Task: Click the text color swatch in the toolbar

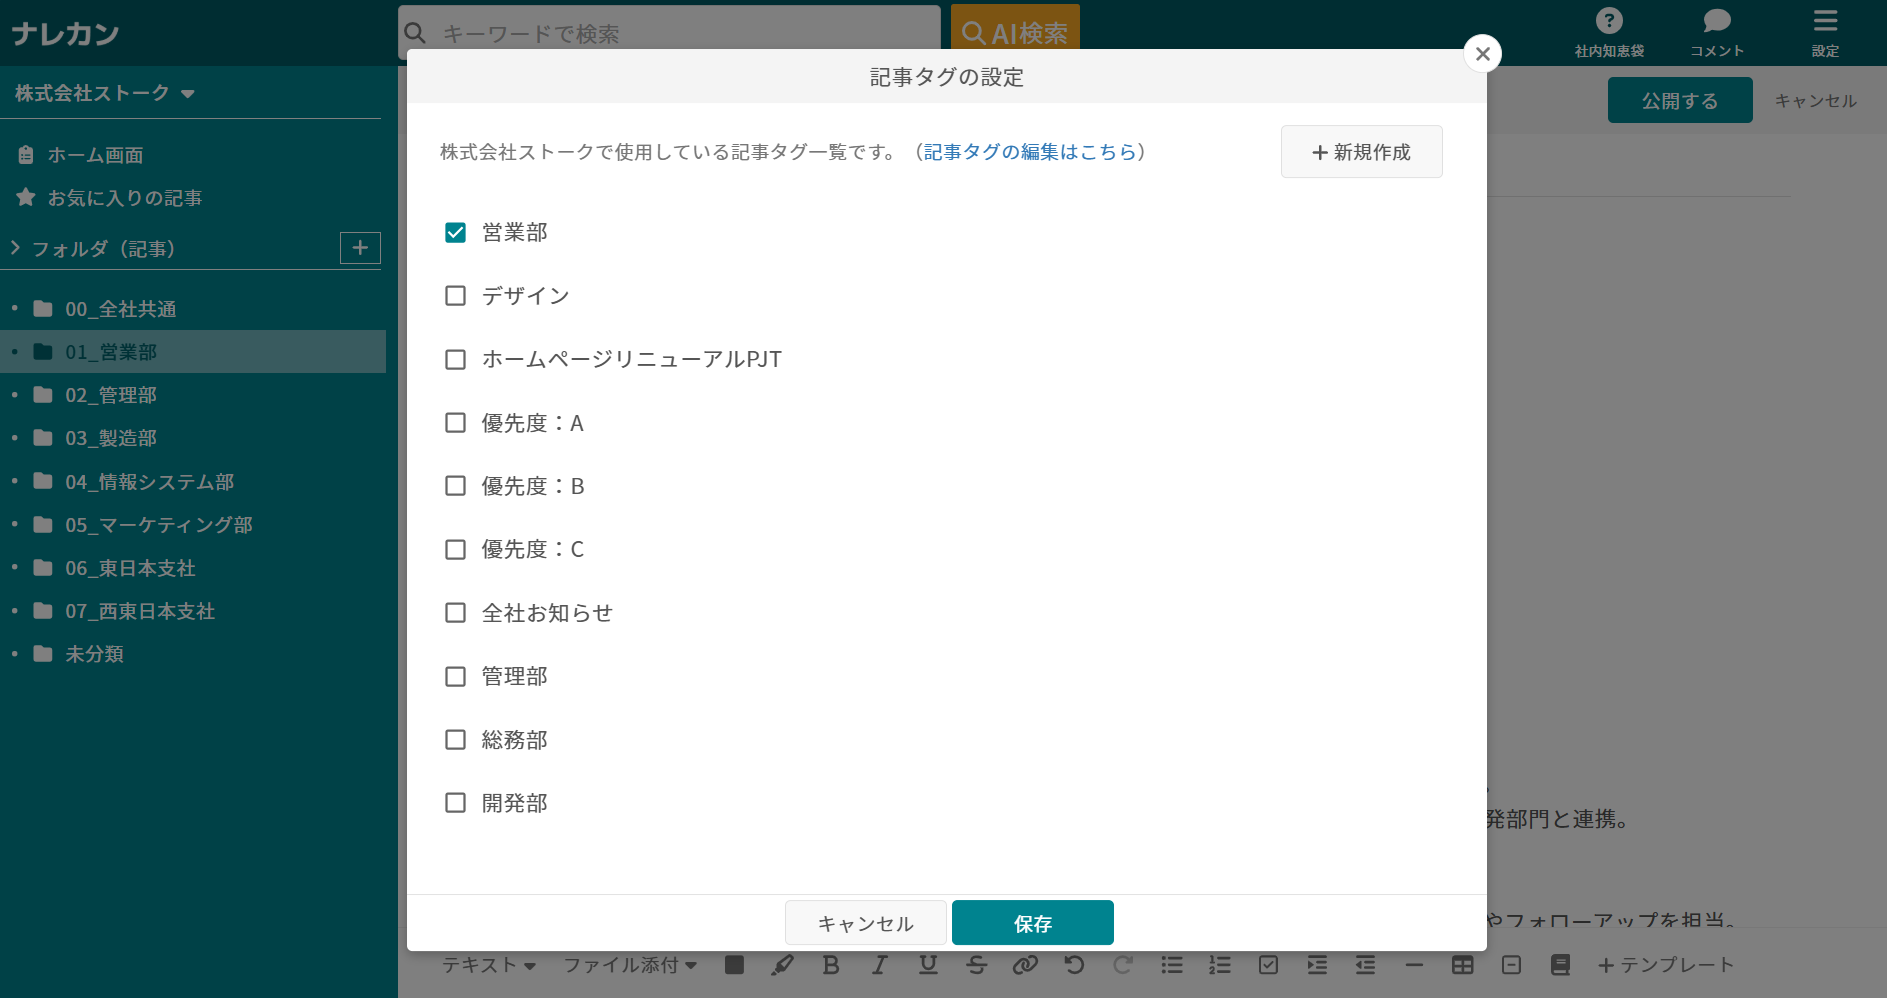Action: [x=735, y=965]
